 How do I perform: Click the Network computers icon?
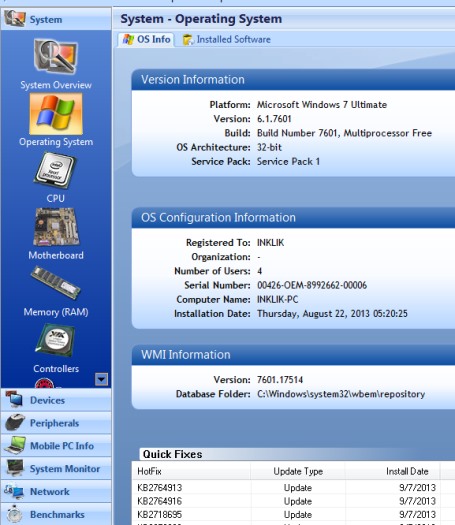[14, 491]
